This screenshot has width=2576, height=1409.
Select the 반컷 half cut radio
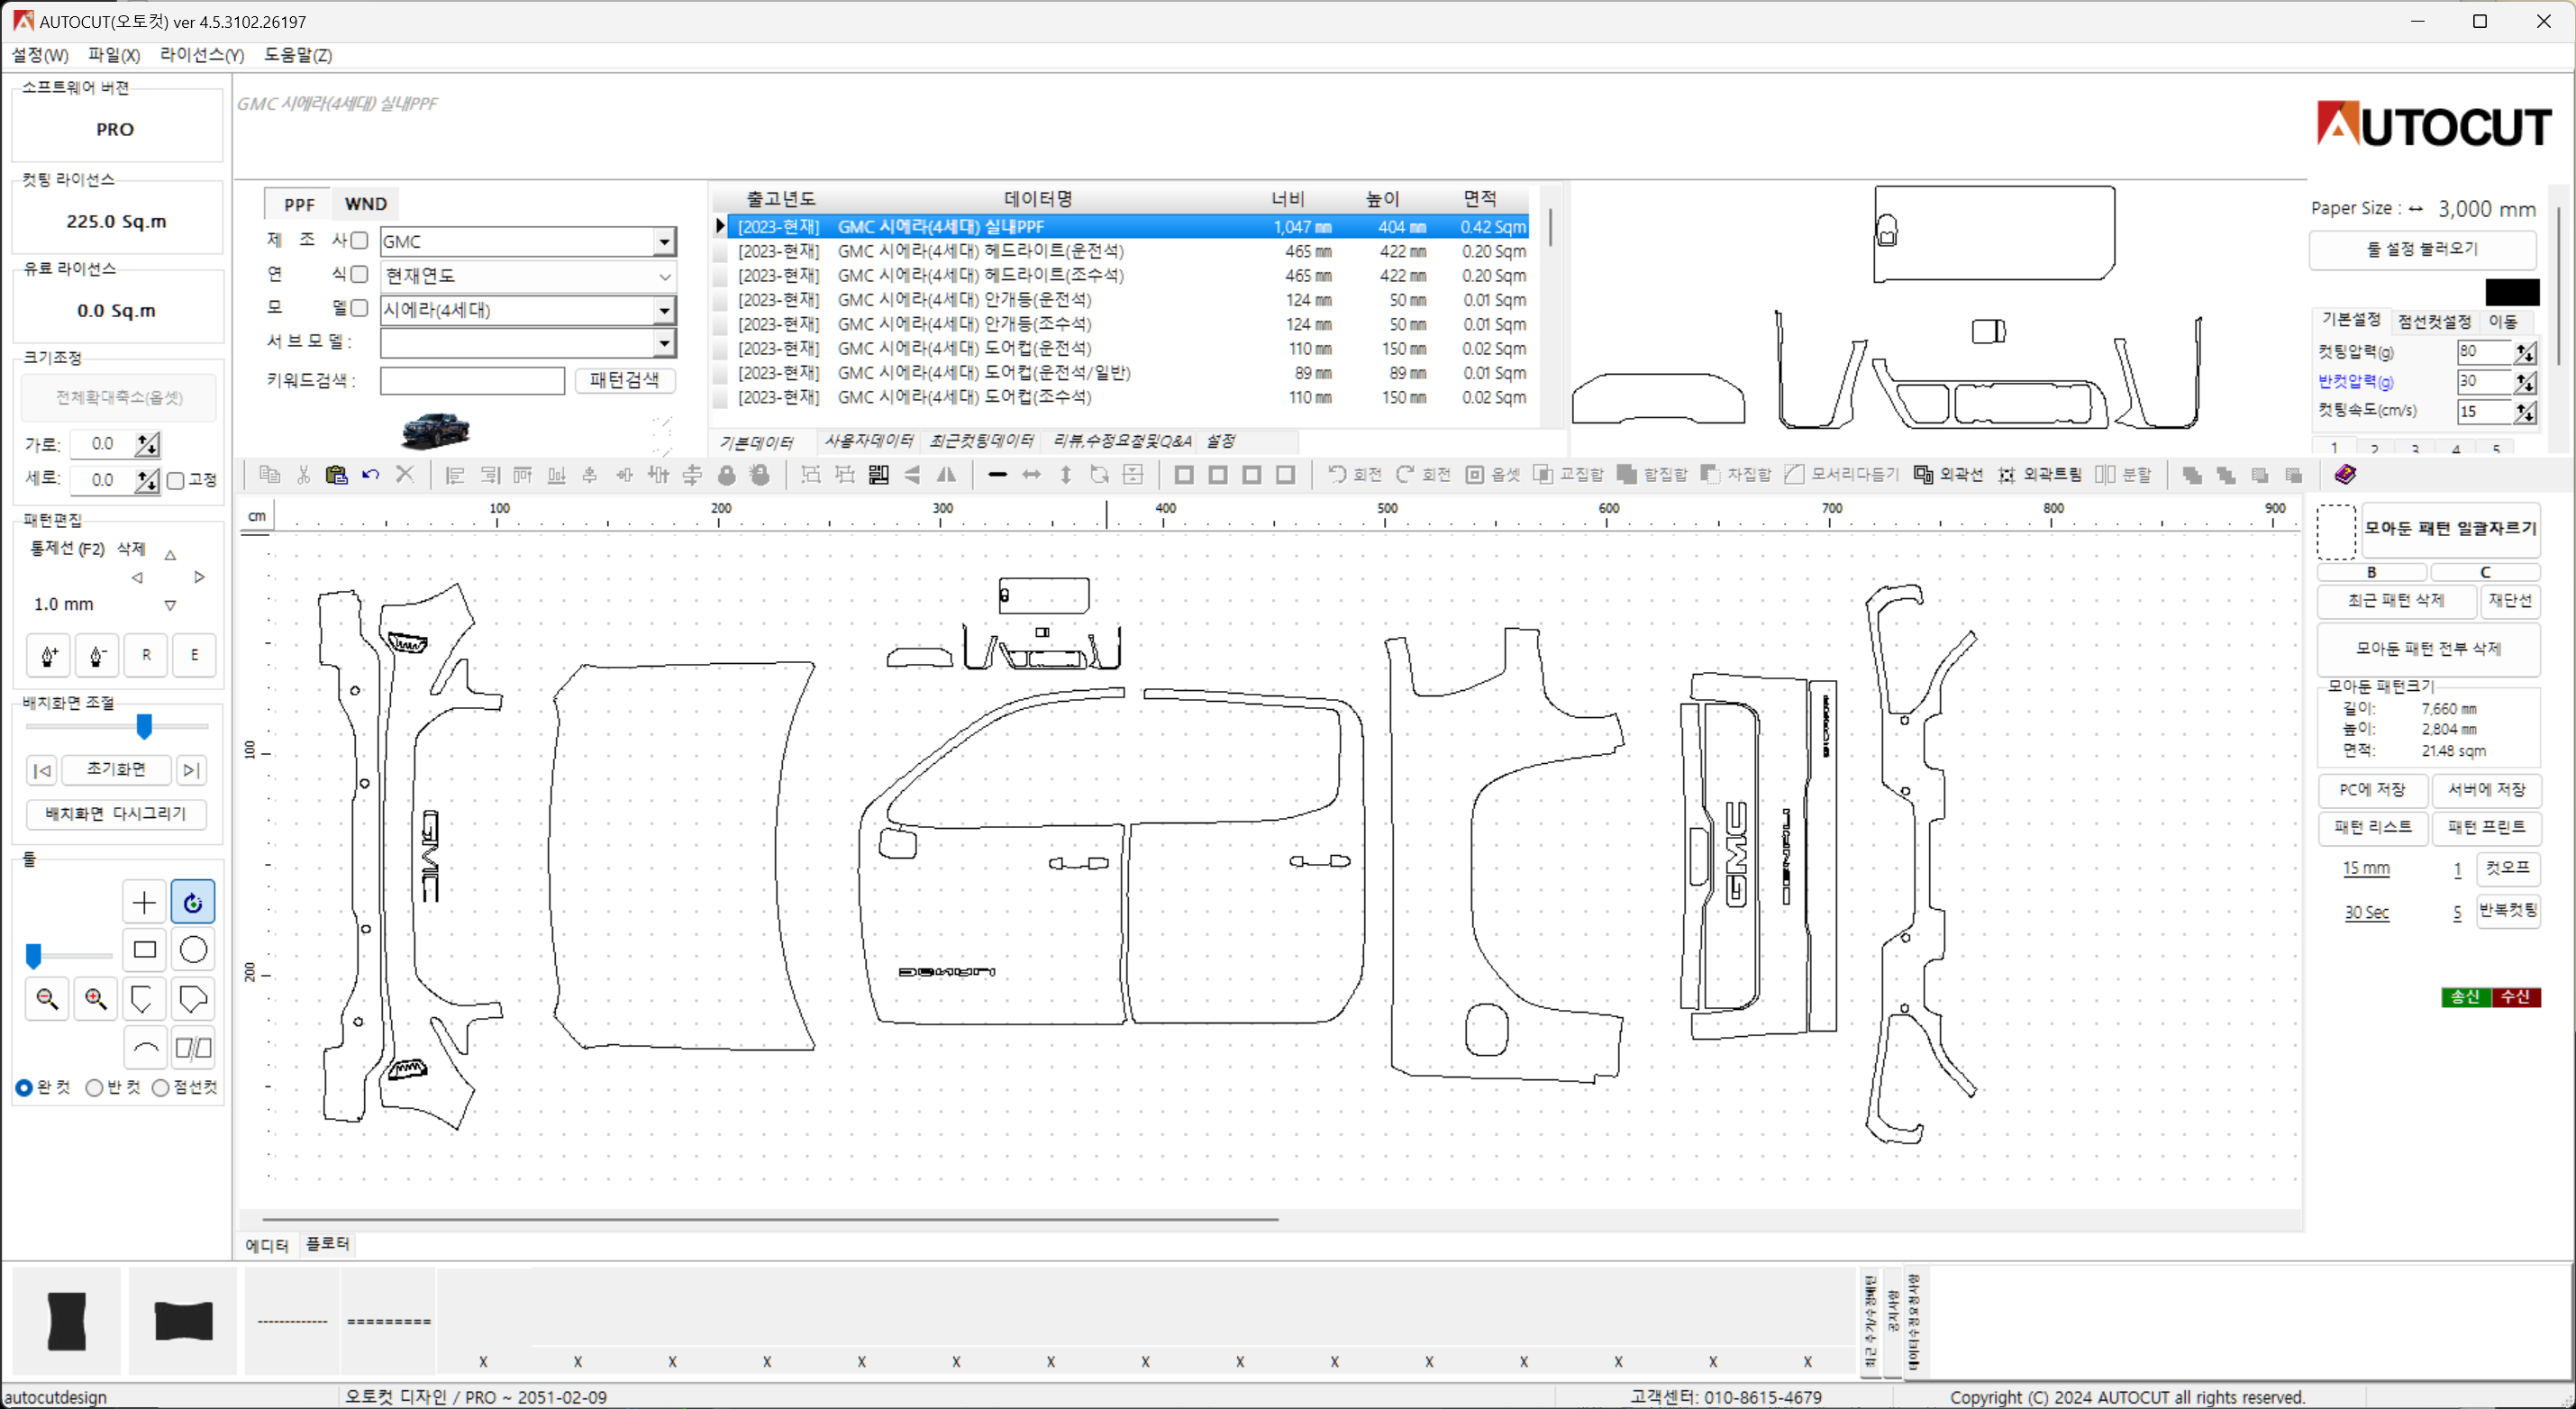coord(94,1088)
